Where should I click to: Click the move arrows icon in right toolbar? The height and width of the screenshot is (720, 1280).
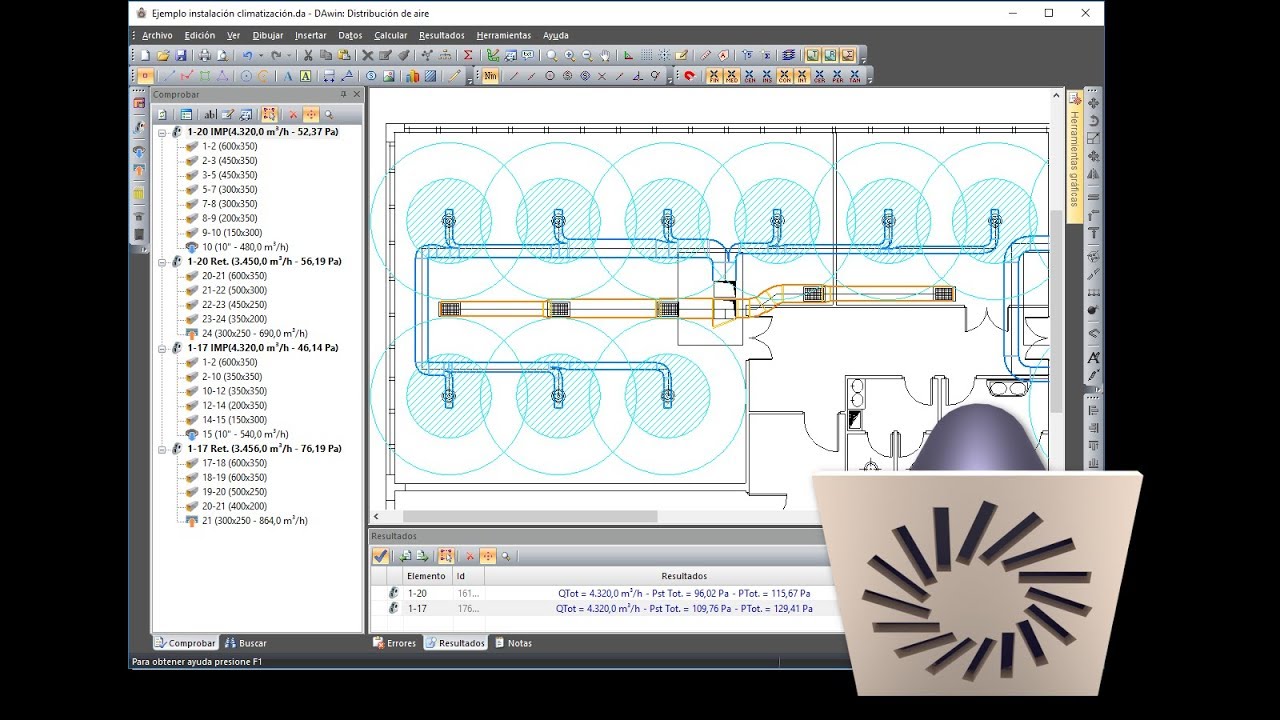1094,103
